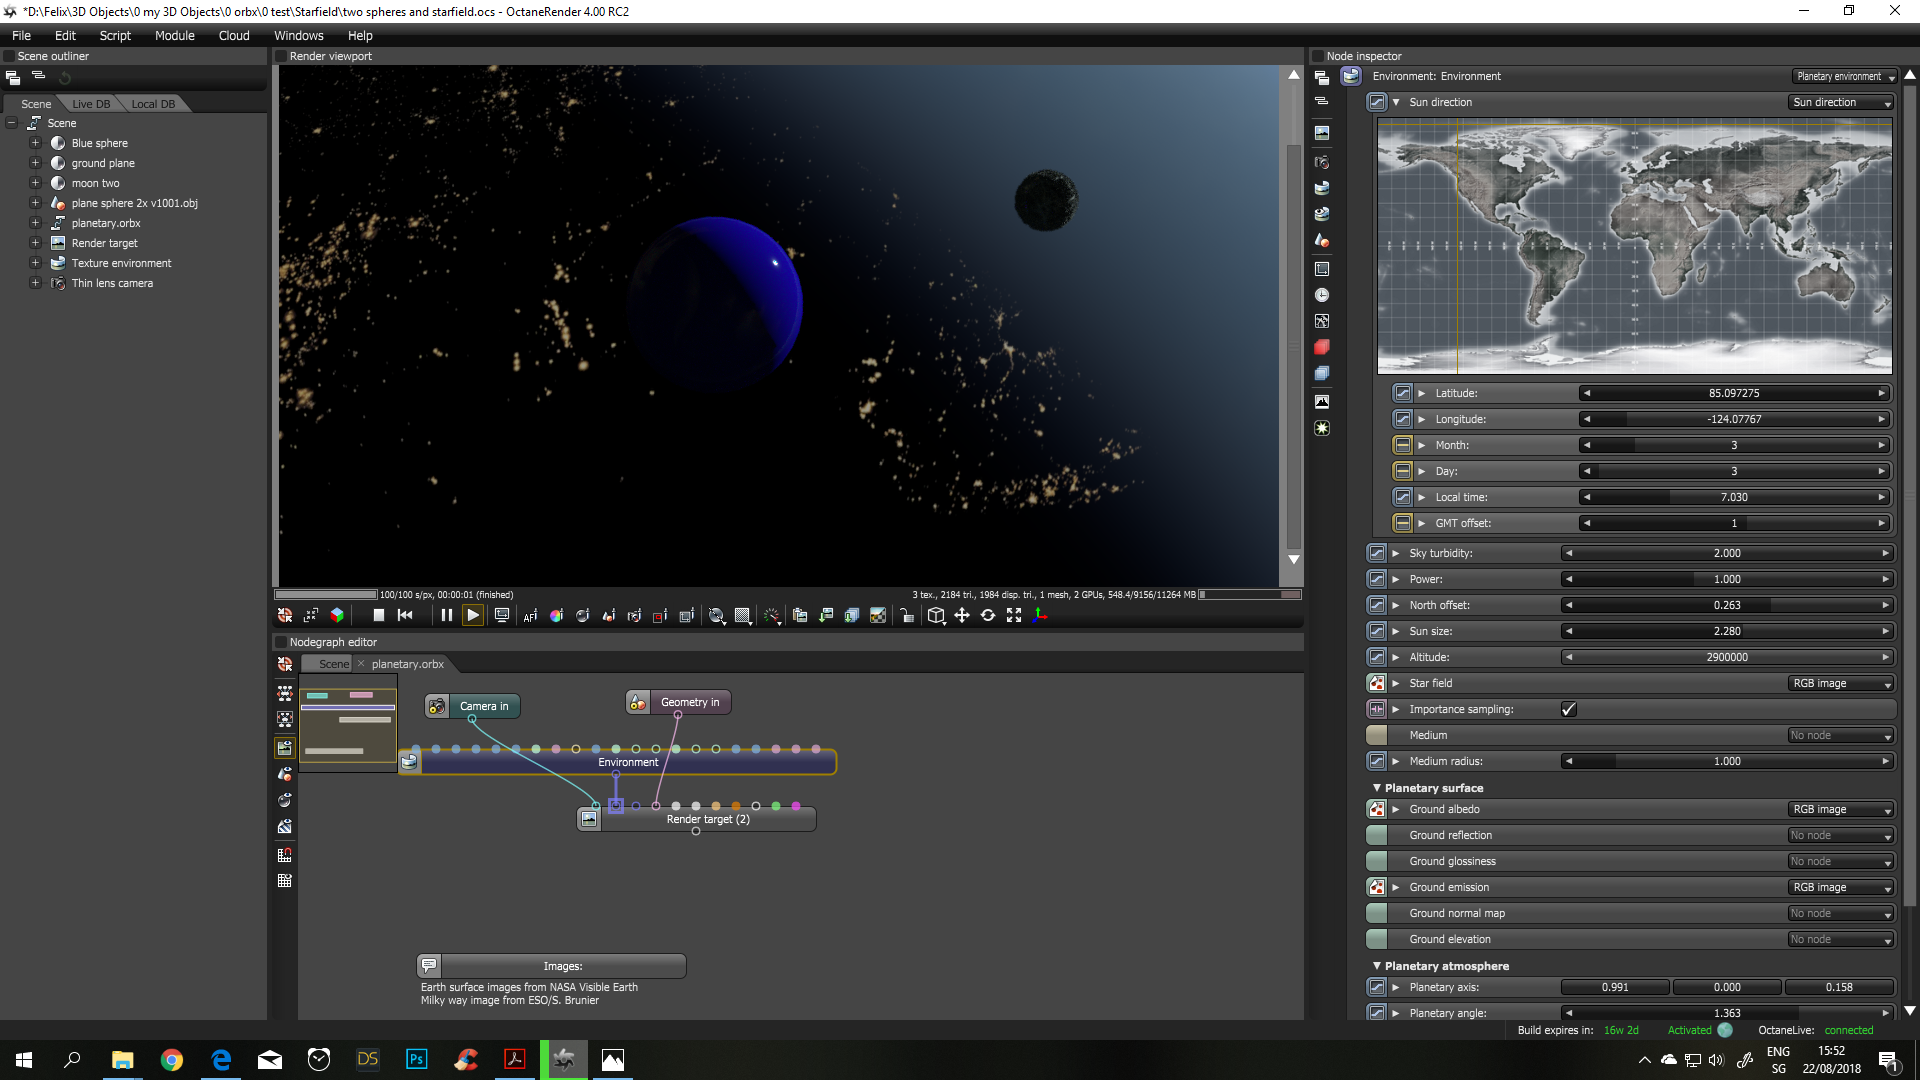Restart the render from the beginning
Image resolution: width=1920 pixels, height=1080 pixels.
coord(405,616)
